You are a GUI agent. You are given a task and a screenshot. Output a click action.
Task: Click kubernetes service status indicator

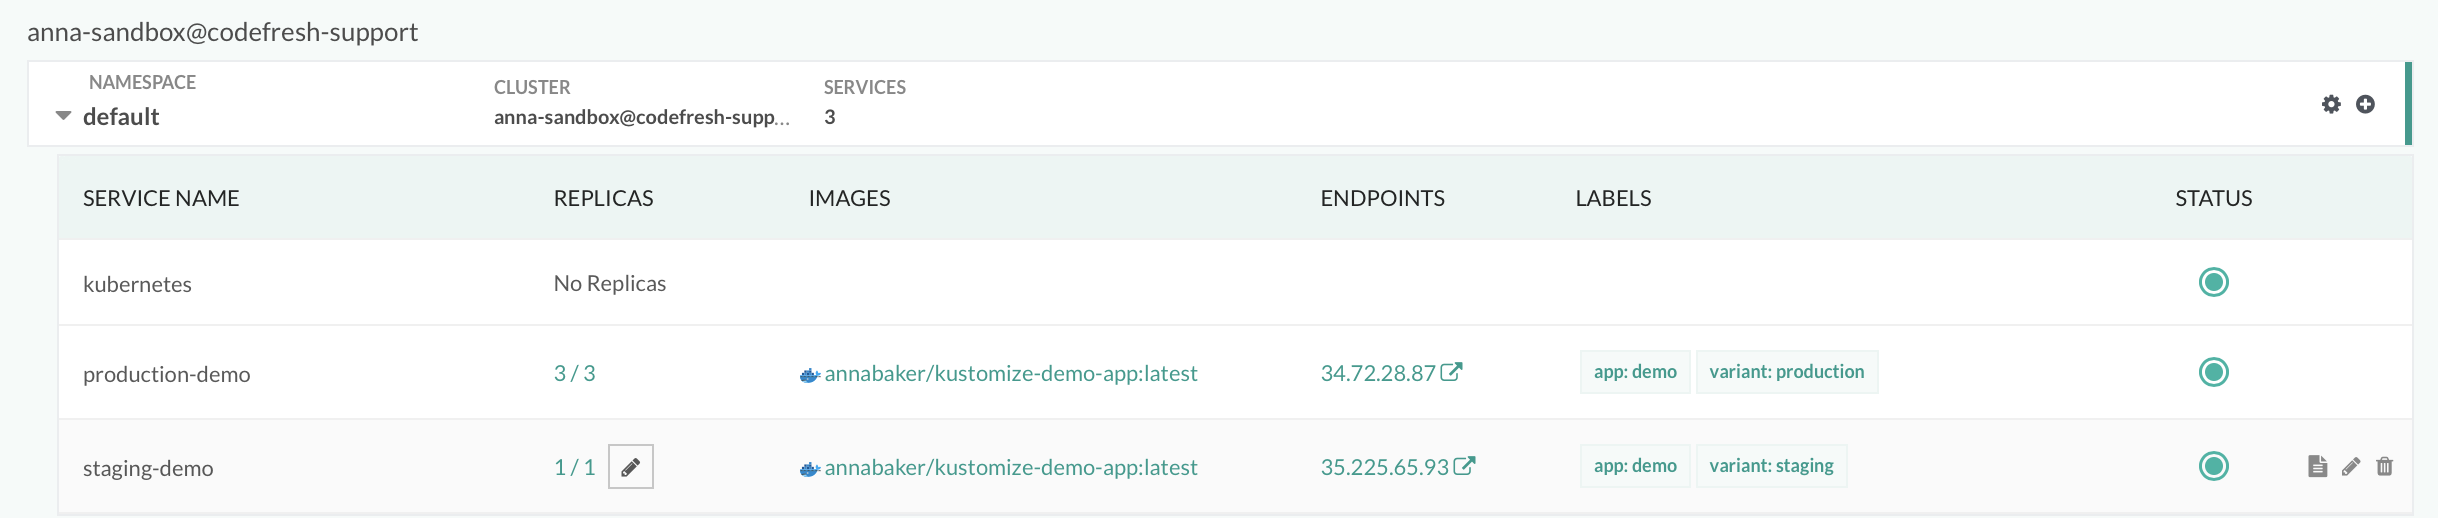coord(2213,283)
